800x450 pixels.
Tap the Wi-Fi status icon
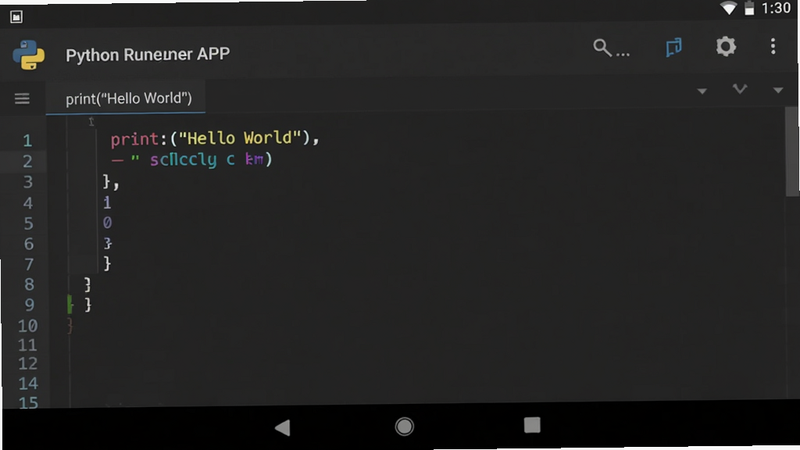(x=728, y=8)
